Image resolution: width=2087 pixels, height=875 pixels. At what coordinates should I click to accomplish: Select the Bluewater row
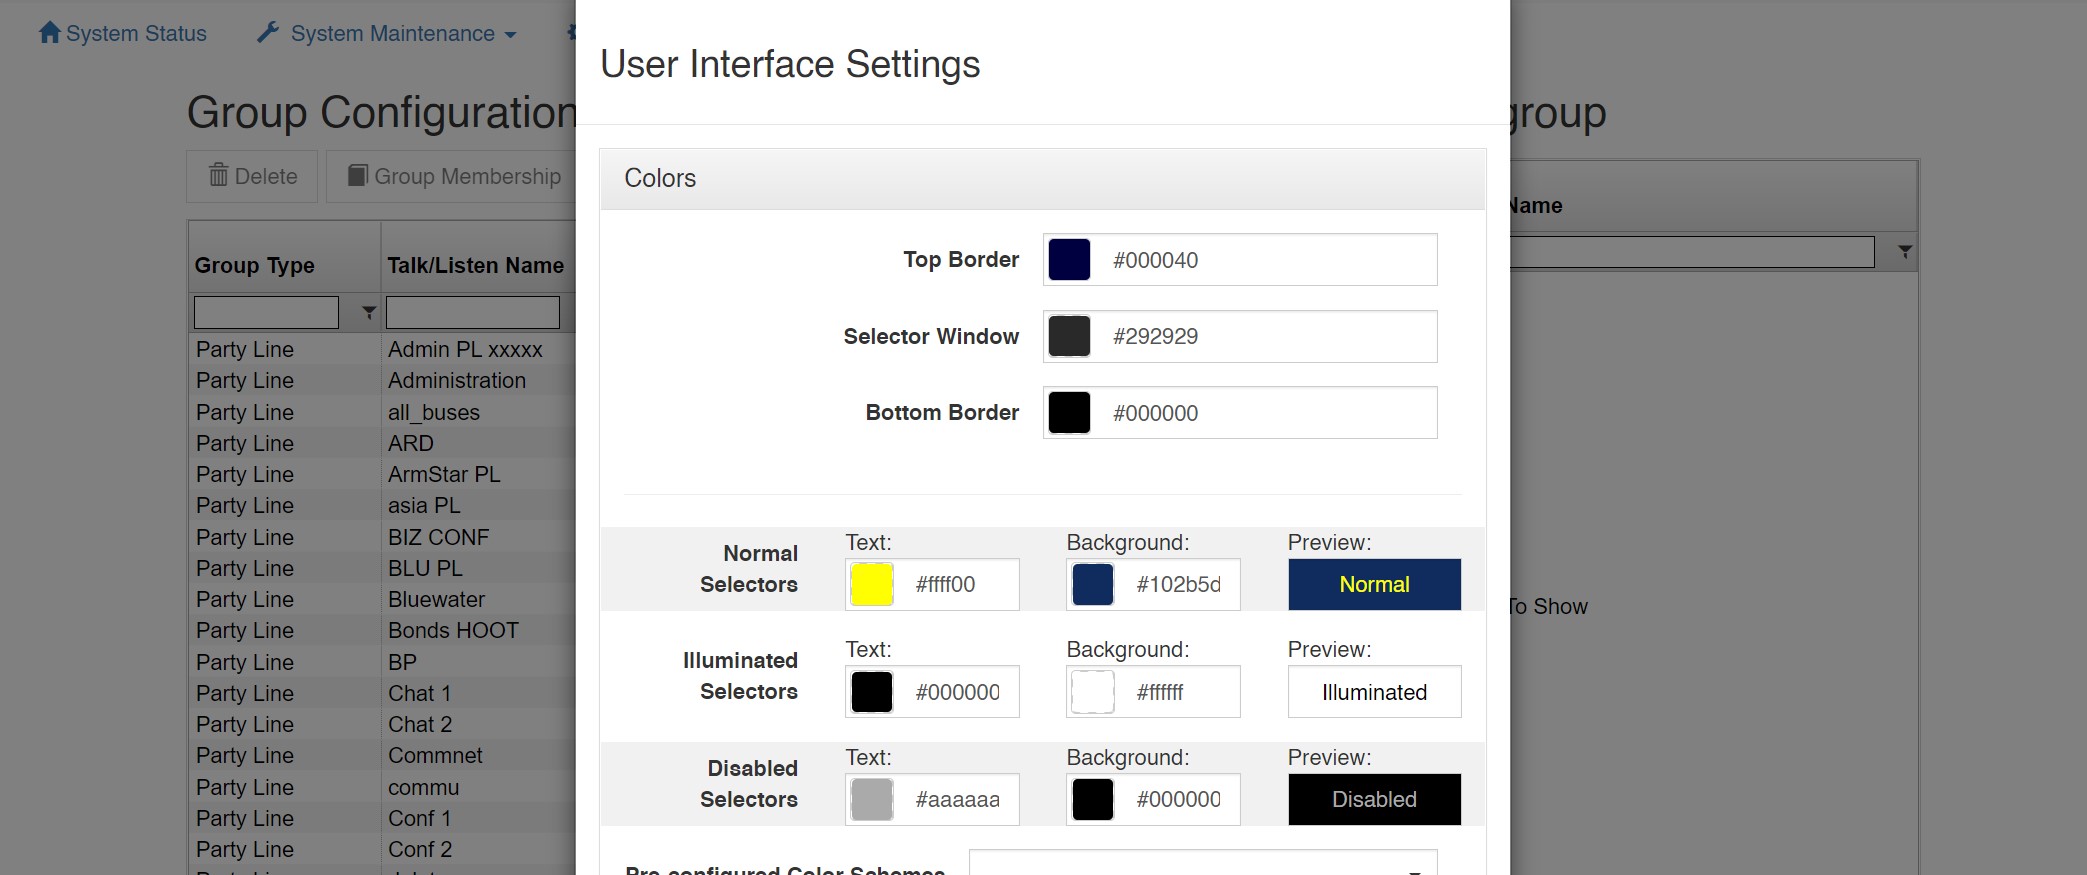[x=382, y=599]
